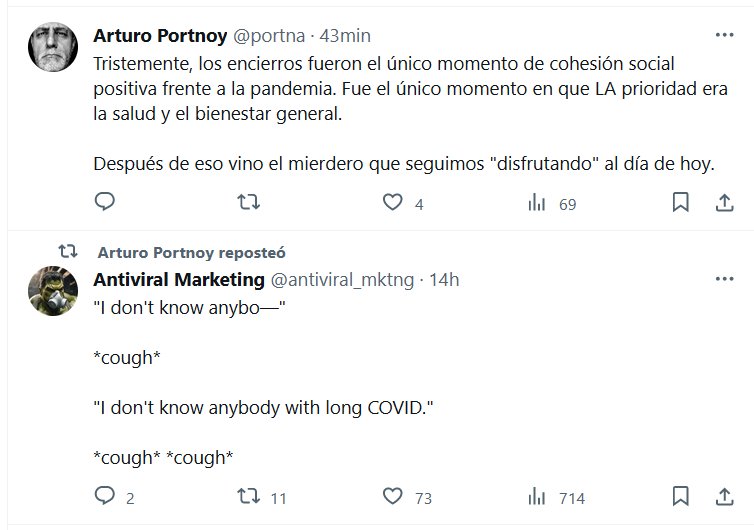Bookmark Arturo Portnoy's tweet
754x530 pixels.
pyautogui.click(x=680, y=203)
